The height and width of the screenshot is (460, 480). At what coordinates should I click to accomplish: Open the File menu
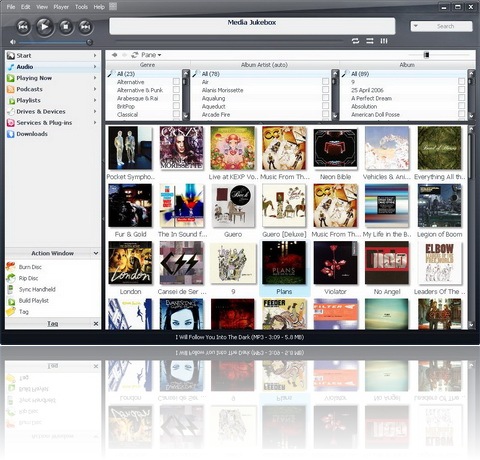pos(11,7)
